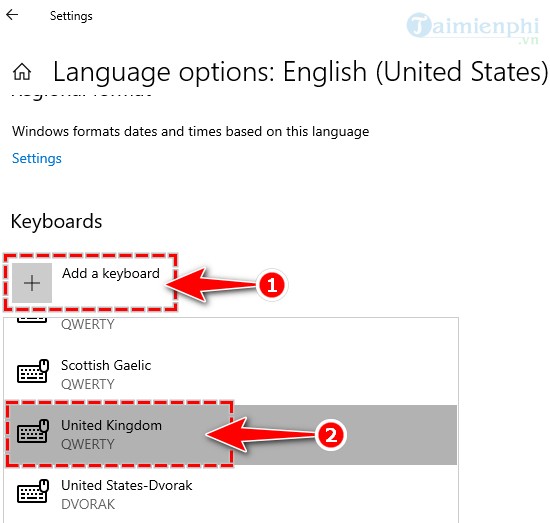Choose Scottish Gaelic from the keyboard list

click(231, 375)
